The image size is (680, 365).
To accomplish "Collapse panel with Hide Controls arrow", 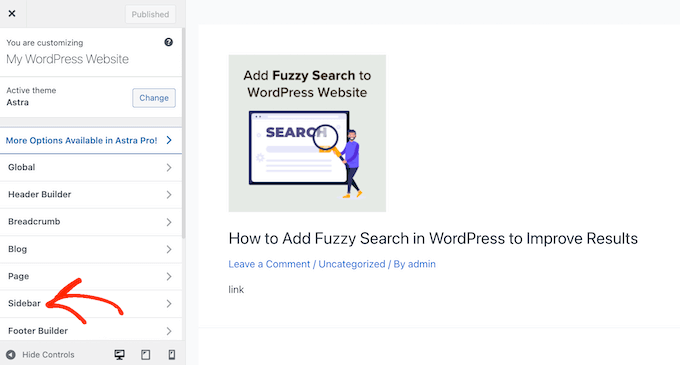I will click(11, 355).
